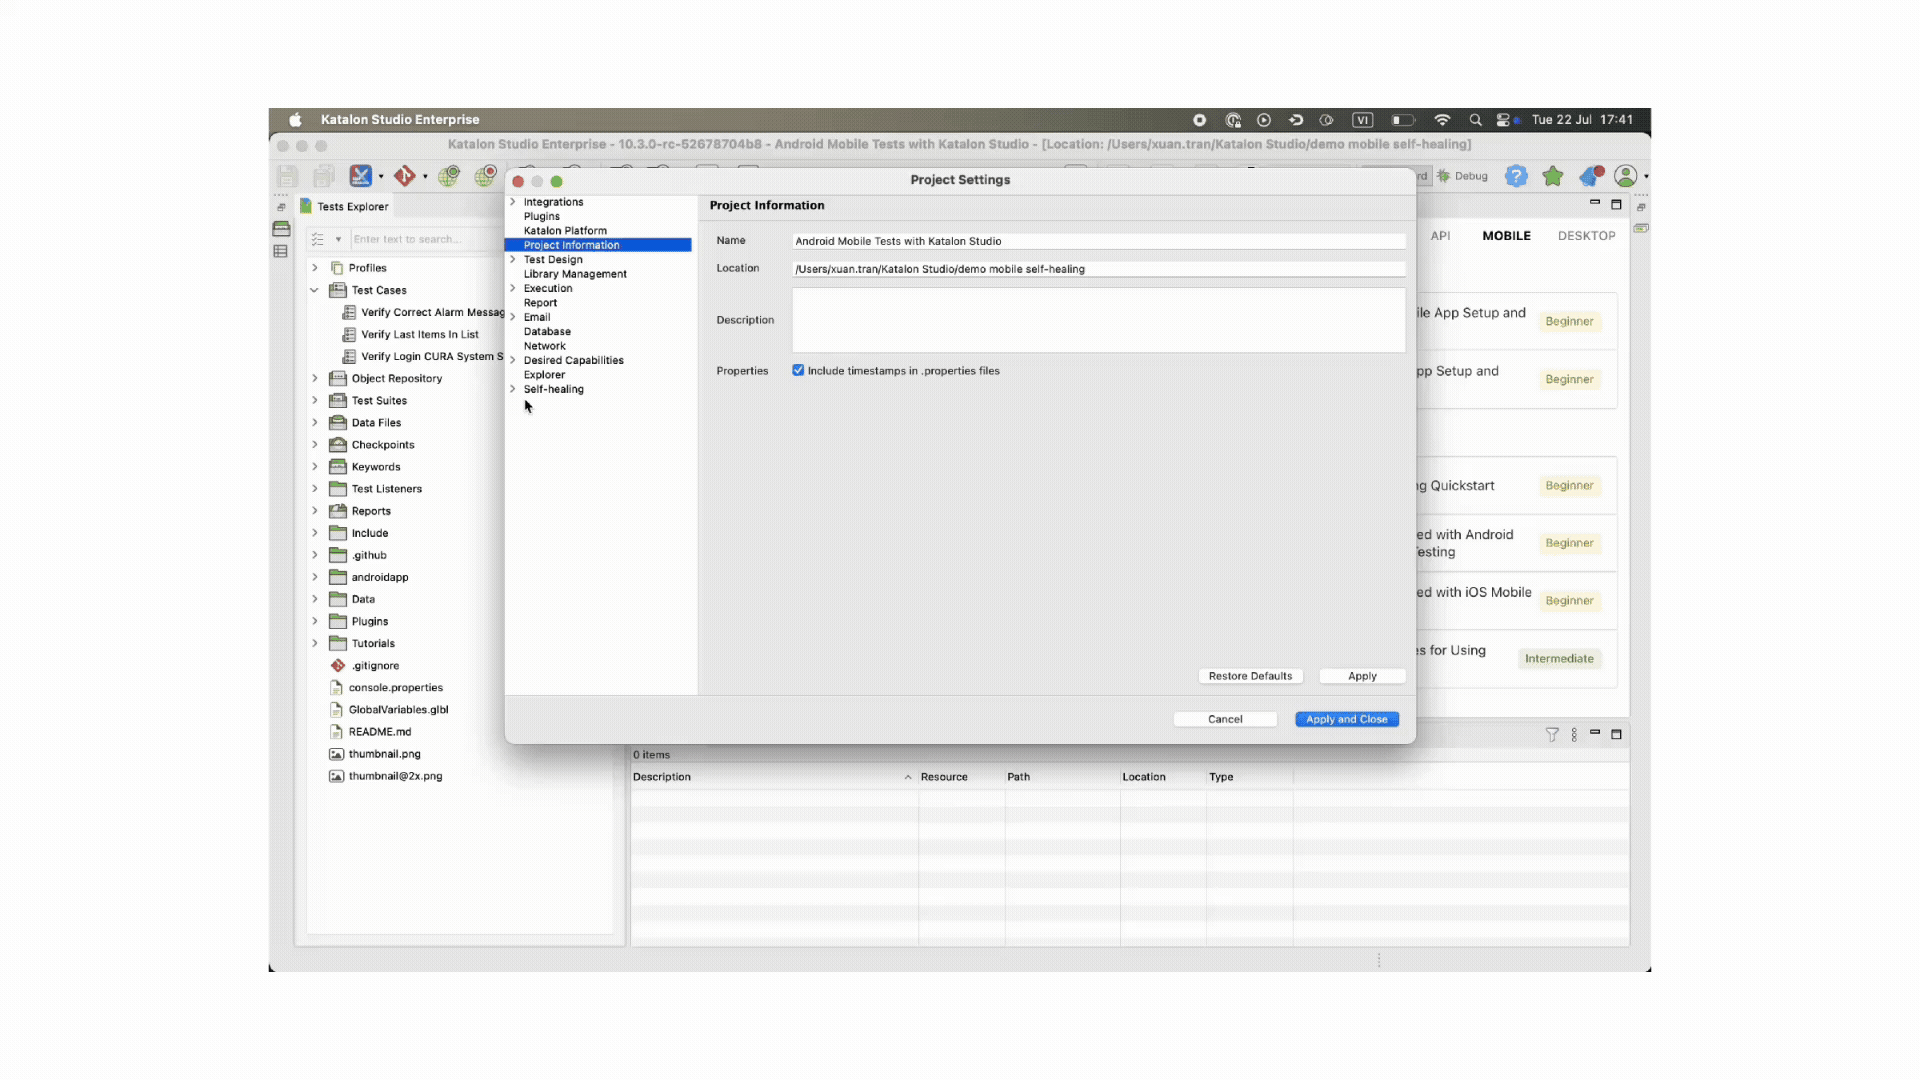Click the Tests Explorer tab icon
The height and width of the screenshot is (1080, 1920).
(306, 206)
